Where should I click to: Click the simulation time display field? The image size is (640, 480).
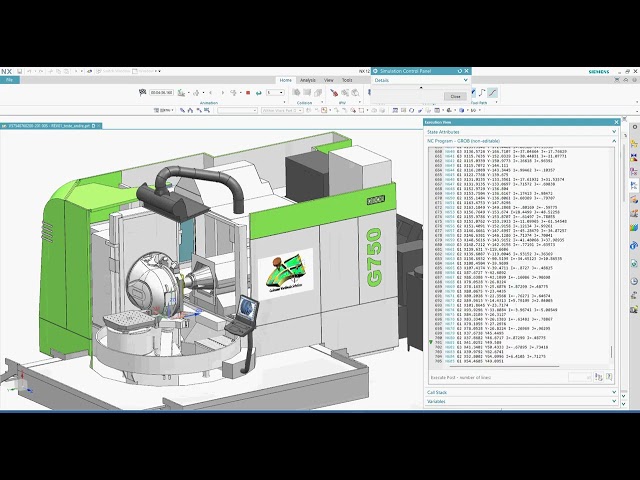[x=161, y=93]
